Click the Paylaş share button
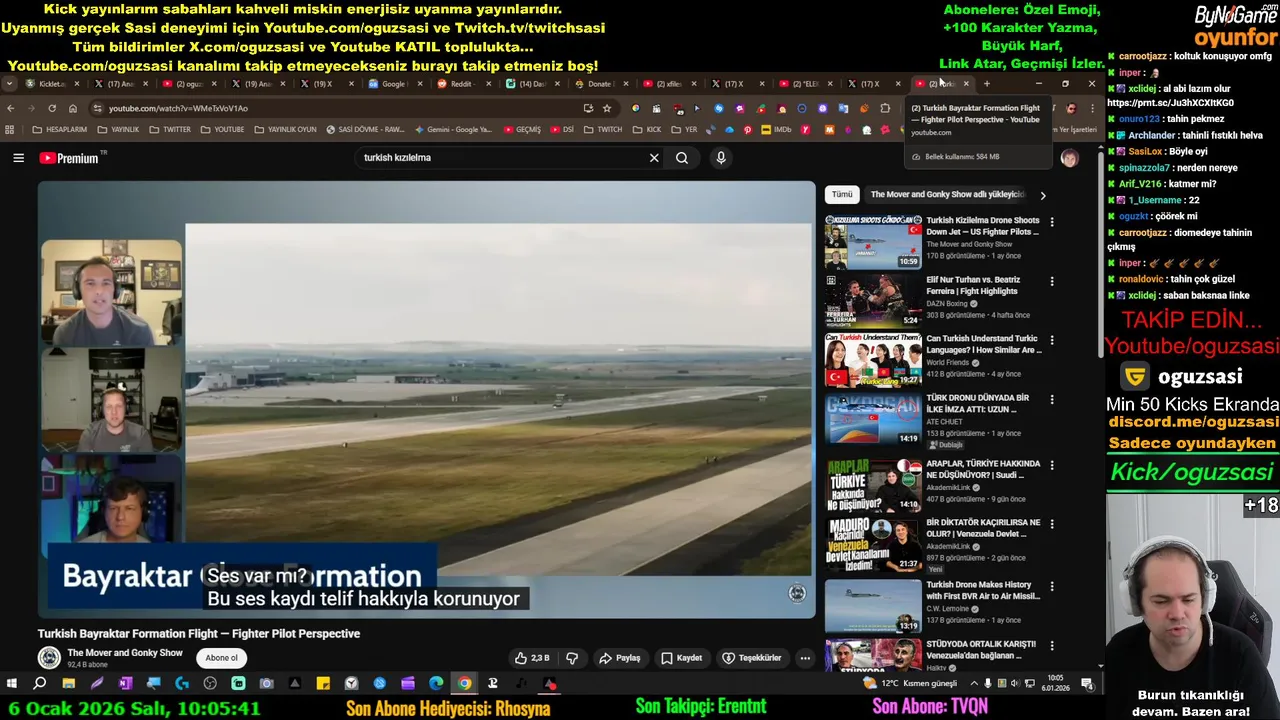 [x=620, y=658]
